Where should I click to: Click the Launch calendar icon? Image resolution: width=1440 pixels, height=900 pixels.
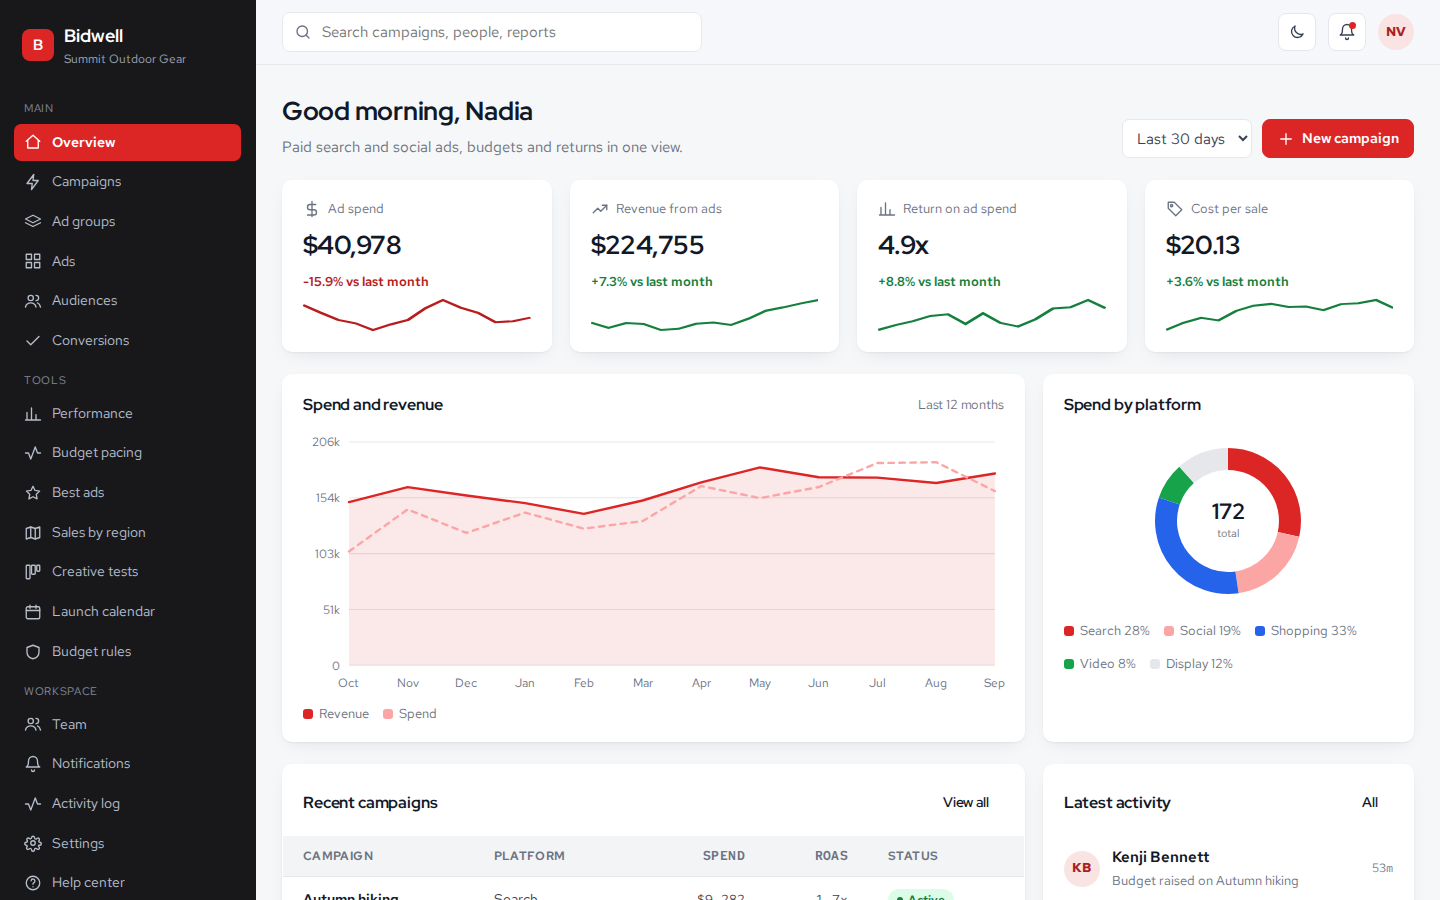pos(33,612)
